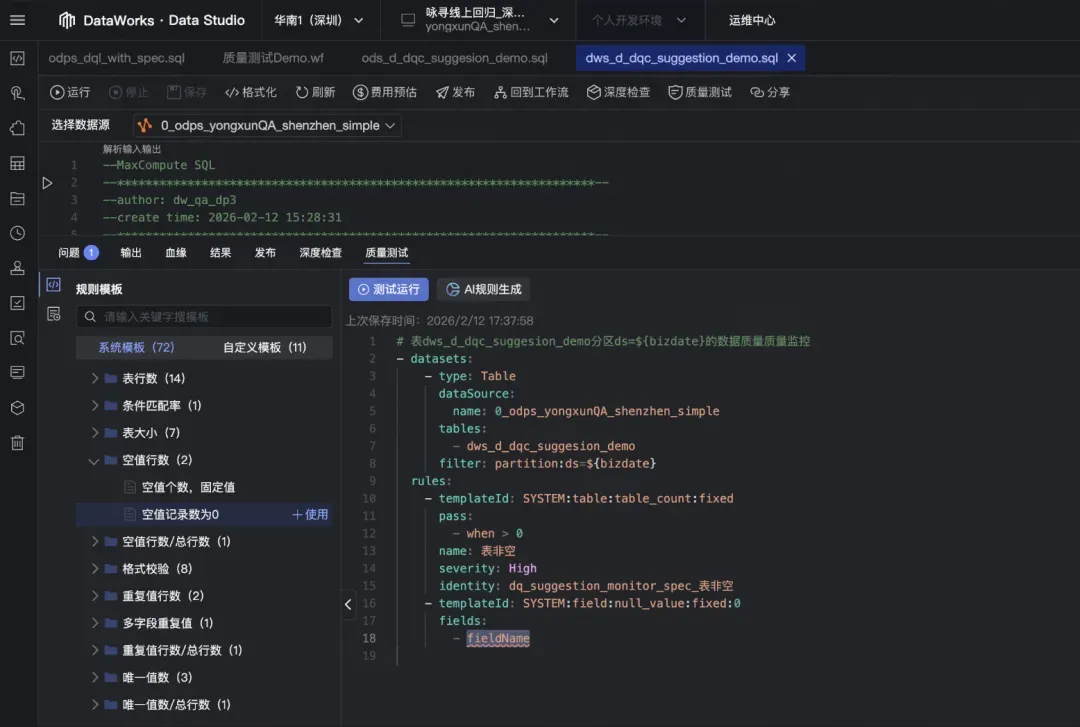Expand the 表大小 (7) folder

[95, 433]
